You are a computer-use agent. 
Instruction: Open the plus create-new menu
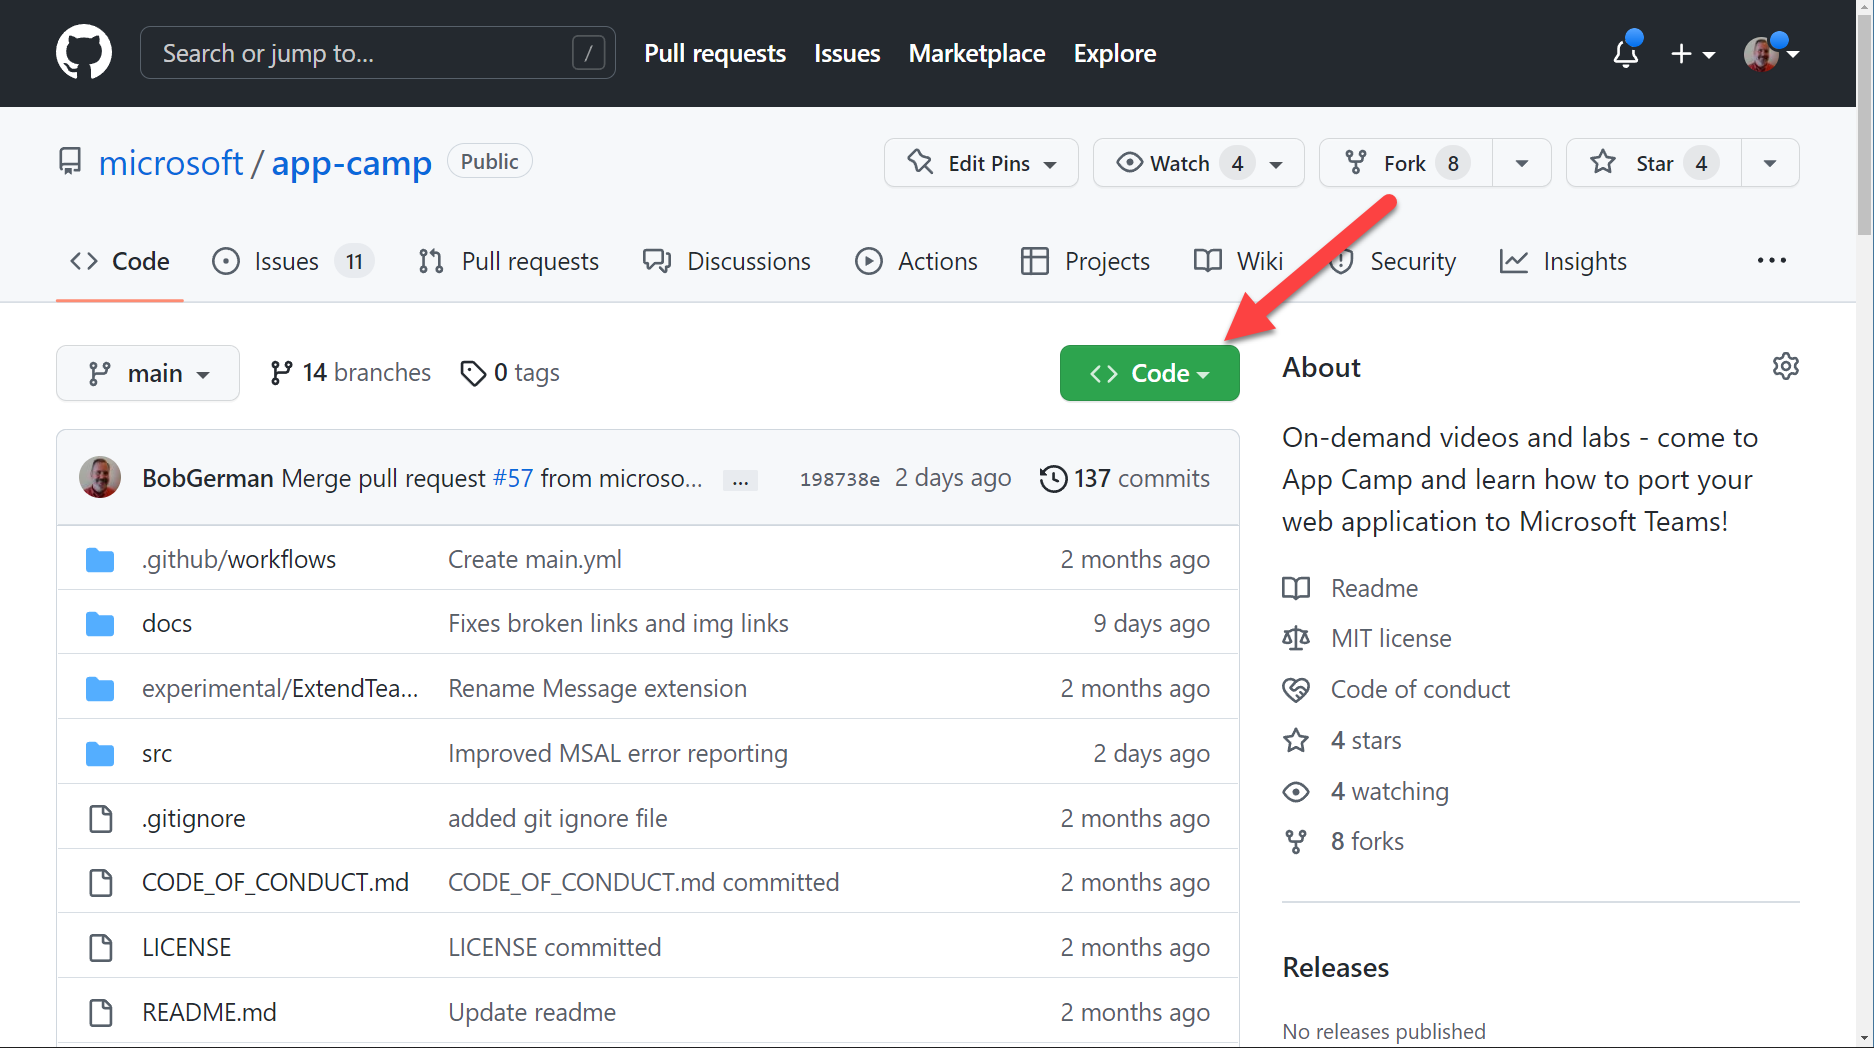1693,54
